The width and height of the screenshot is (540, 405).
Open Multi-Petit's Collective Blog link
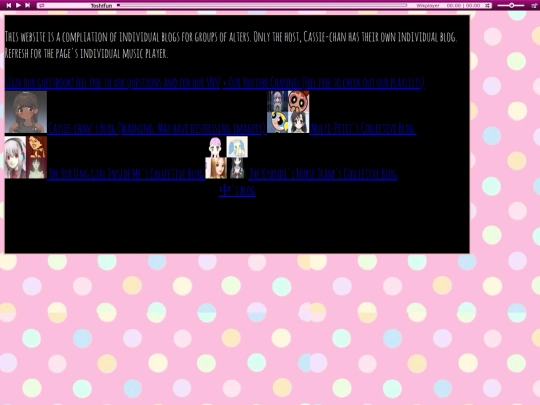[363, 128]
